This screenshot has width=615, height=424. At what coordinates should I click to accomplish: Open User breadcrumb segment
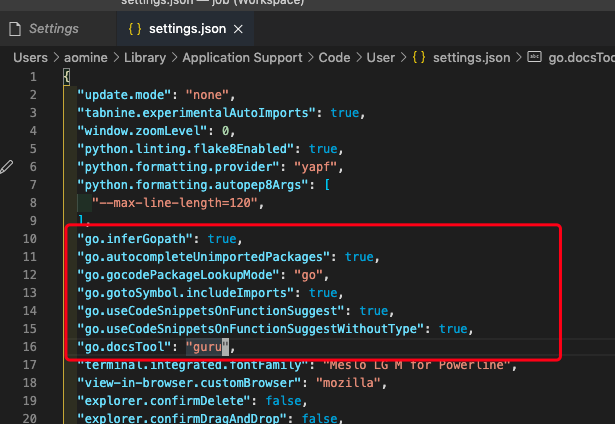380,58
